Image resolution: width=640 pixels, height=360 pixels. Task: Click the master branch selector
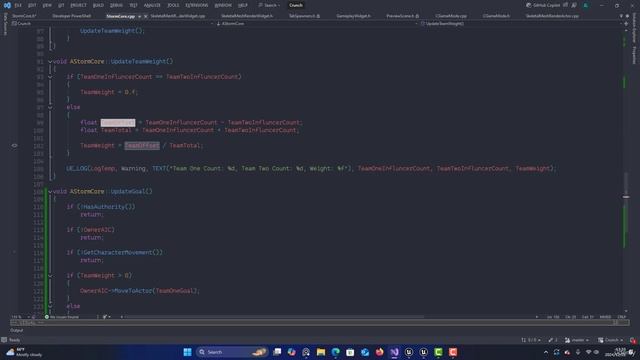(x=577, y=340)
